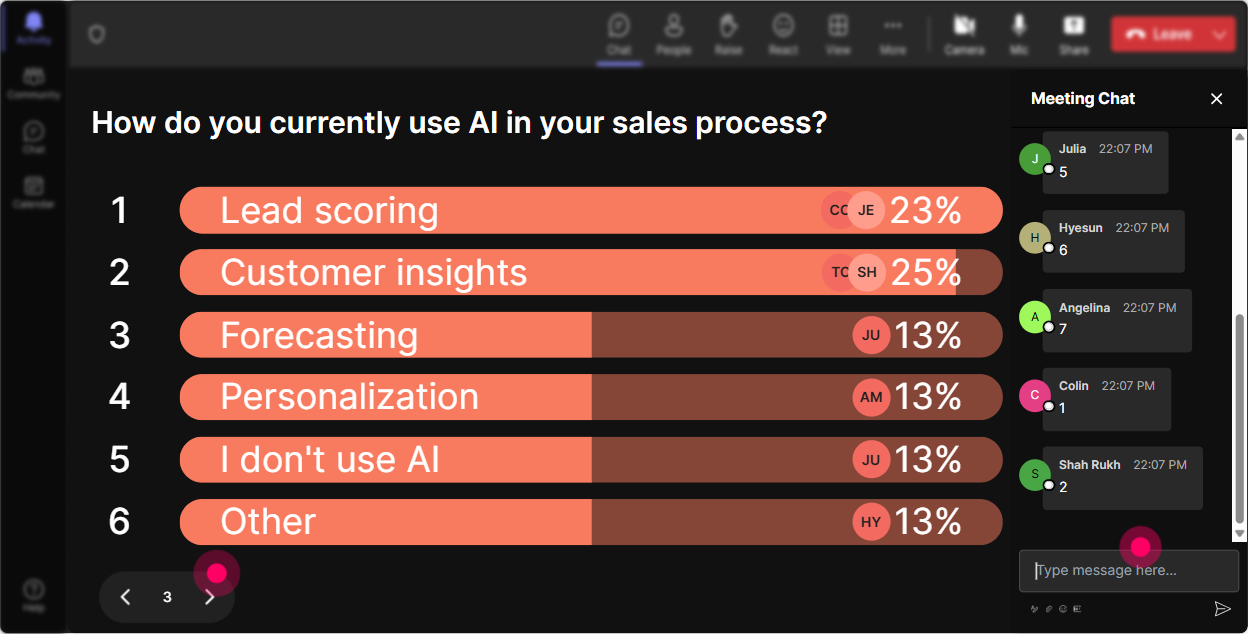
Task: Open the React emoji options
Action: (783, 34)
